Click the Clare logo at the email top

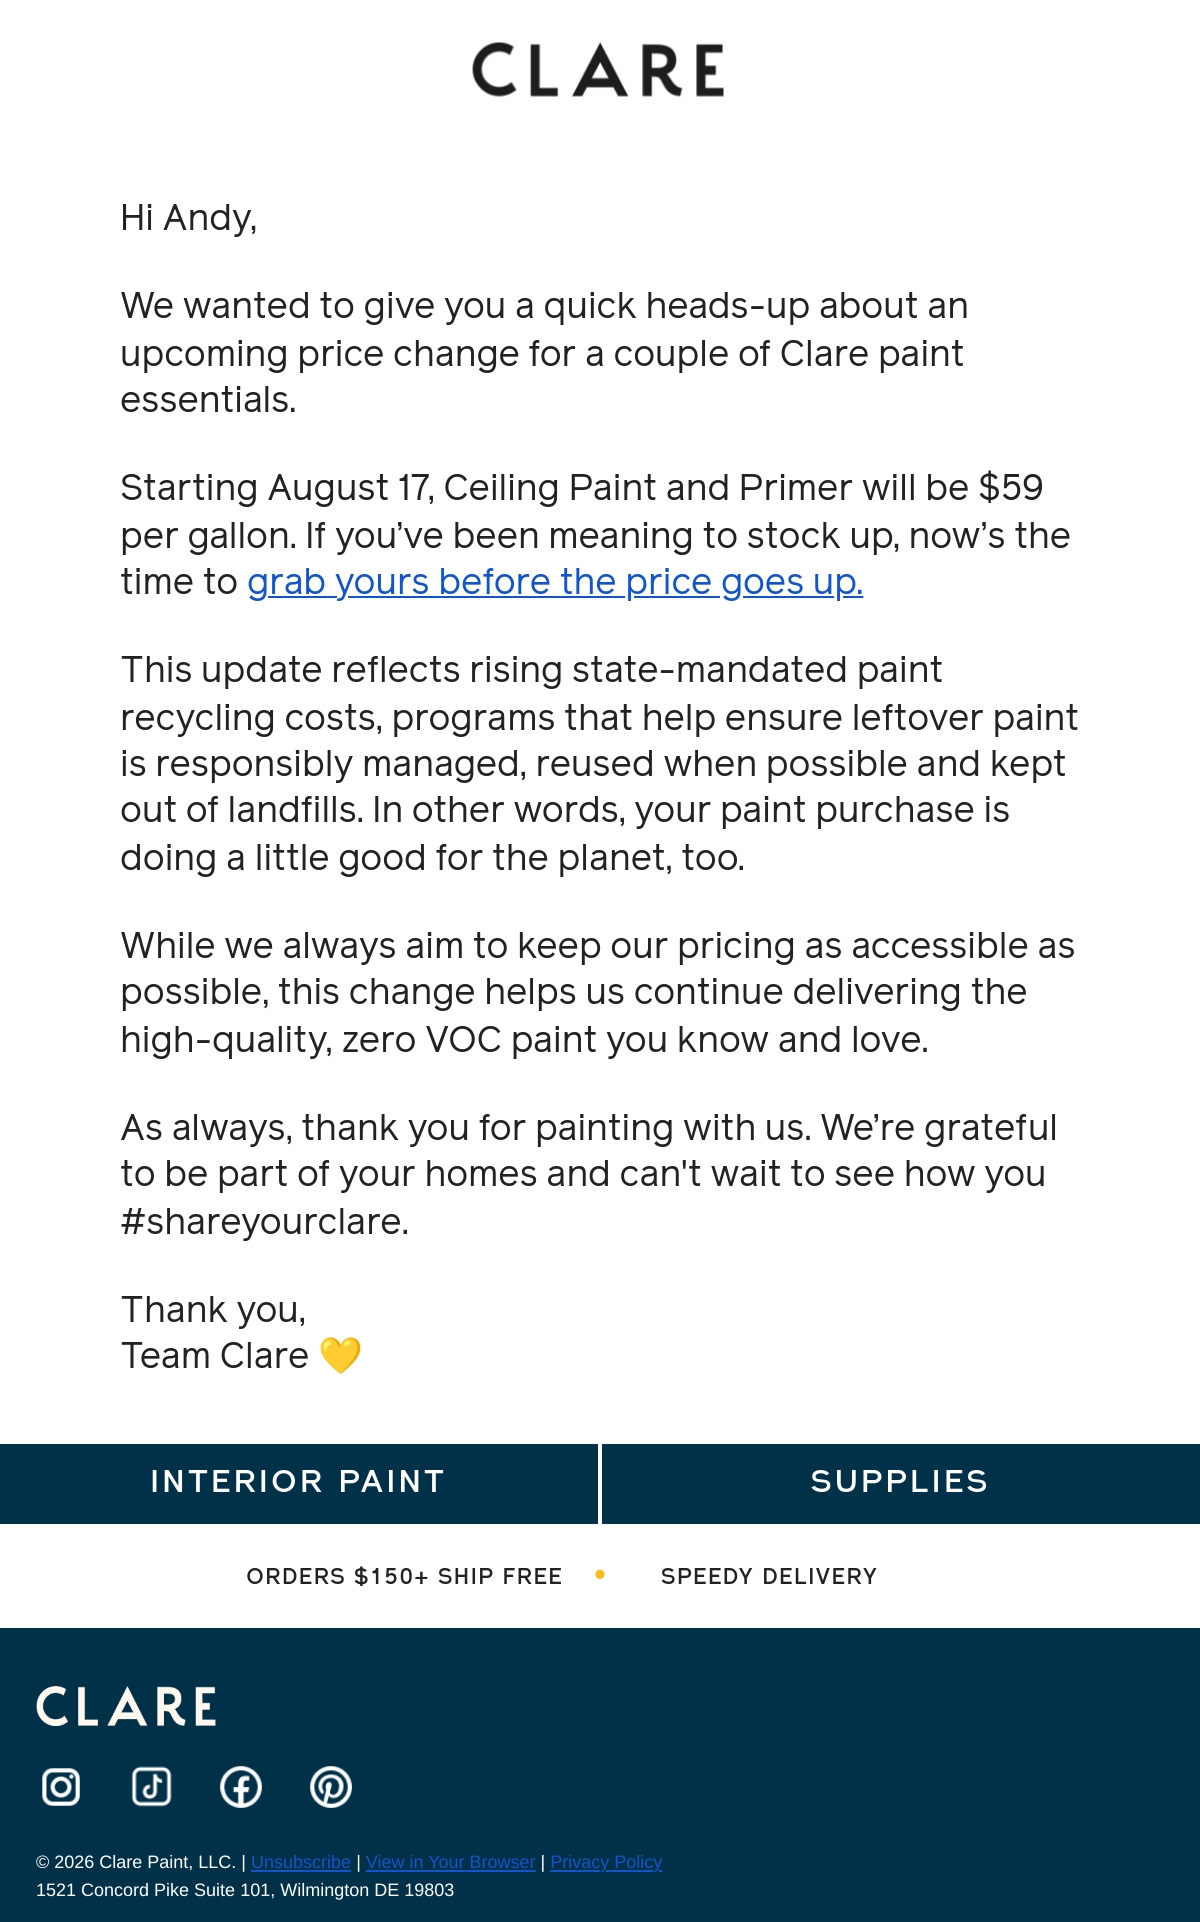tap(598, 70)
